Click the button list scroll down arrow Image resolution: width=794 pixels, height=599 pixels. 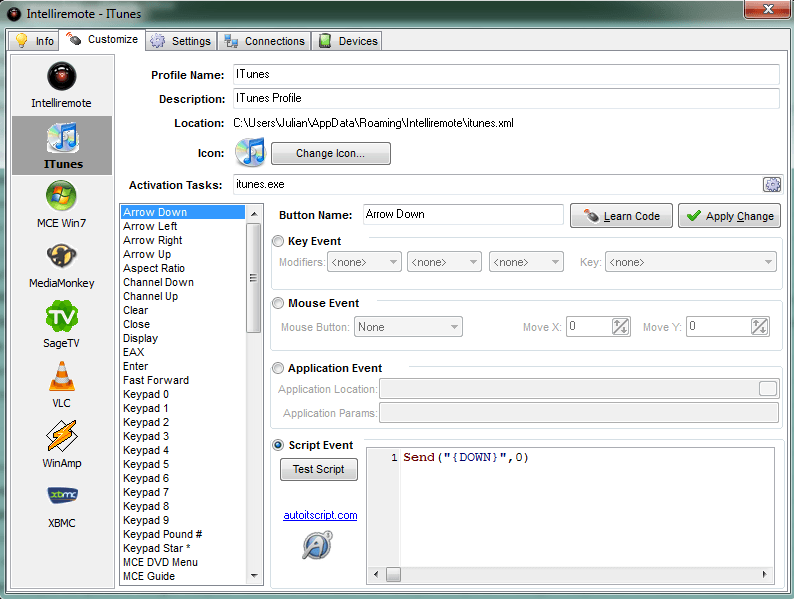tap(254, 576)
